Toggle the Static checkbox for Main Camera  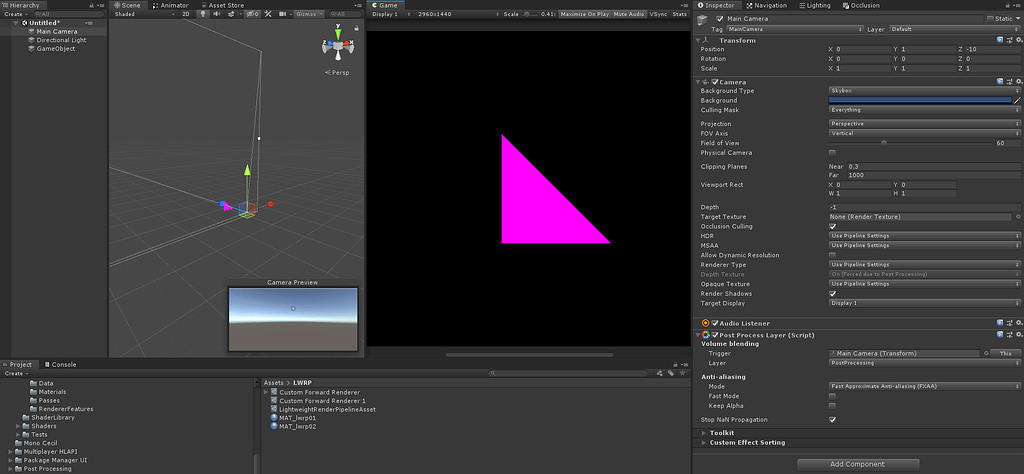pyautogui.click(x=990, y=19)
